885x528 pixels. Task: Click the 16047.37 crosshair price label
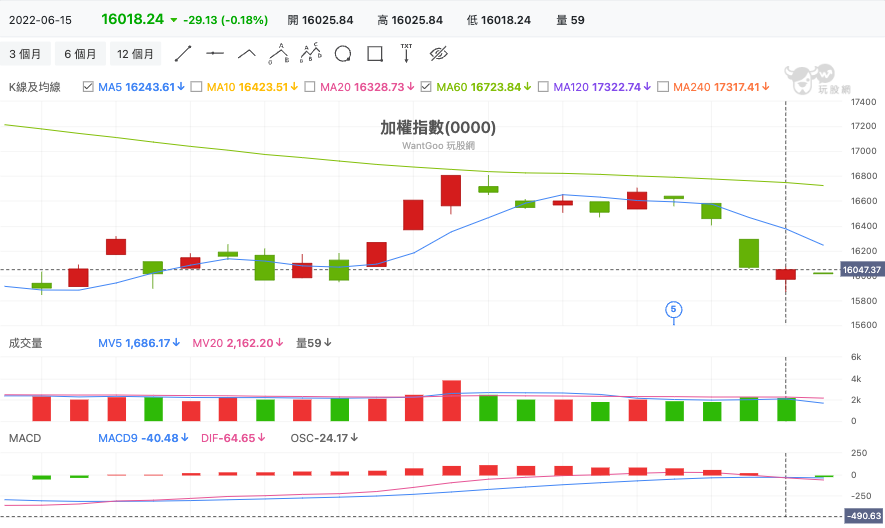(862, 270)
